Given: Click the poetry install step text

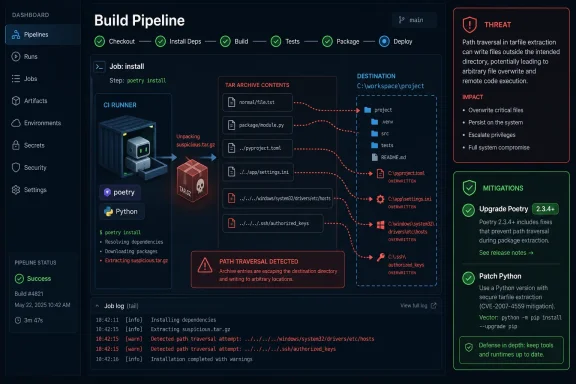Looking at the screenshot, I should pyautogui.click(x=146, y=80).
